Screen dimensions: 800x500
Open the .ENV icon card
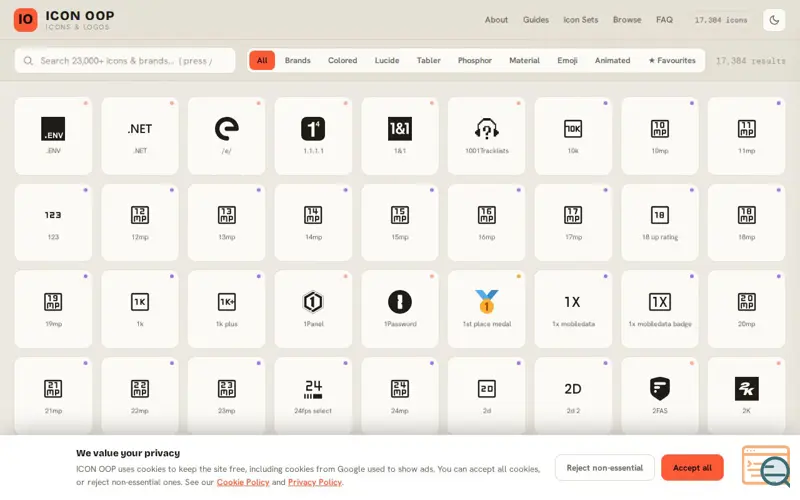[x=53, y=136]
